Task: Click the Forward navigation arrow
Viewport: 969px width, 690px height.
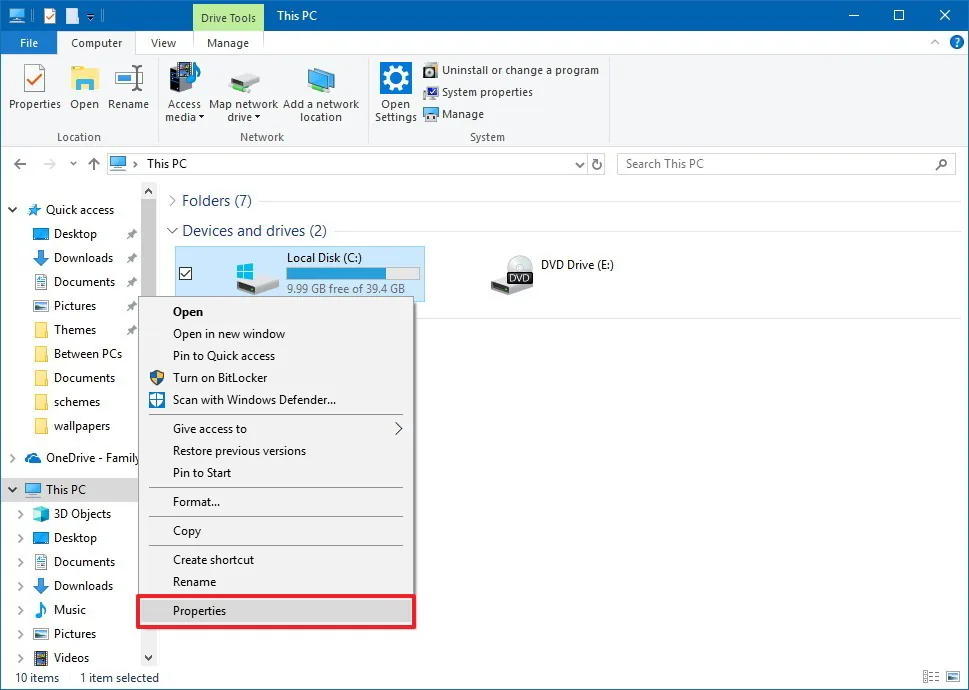Action: pos(49,164)
